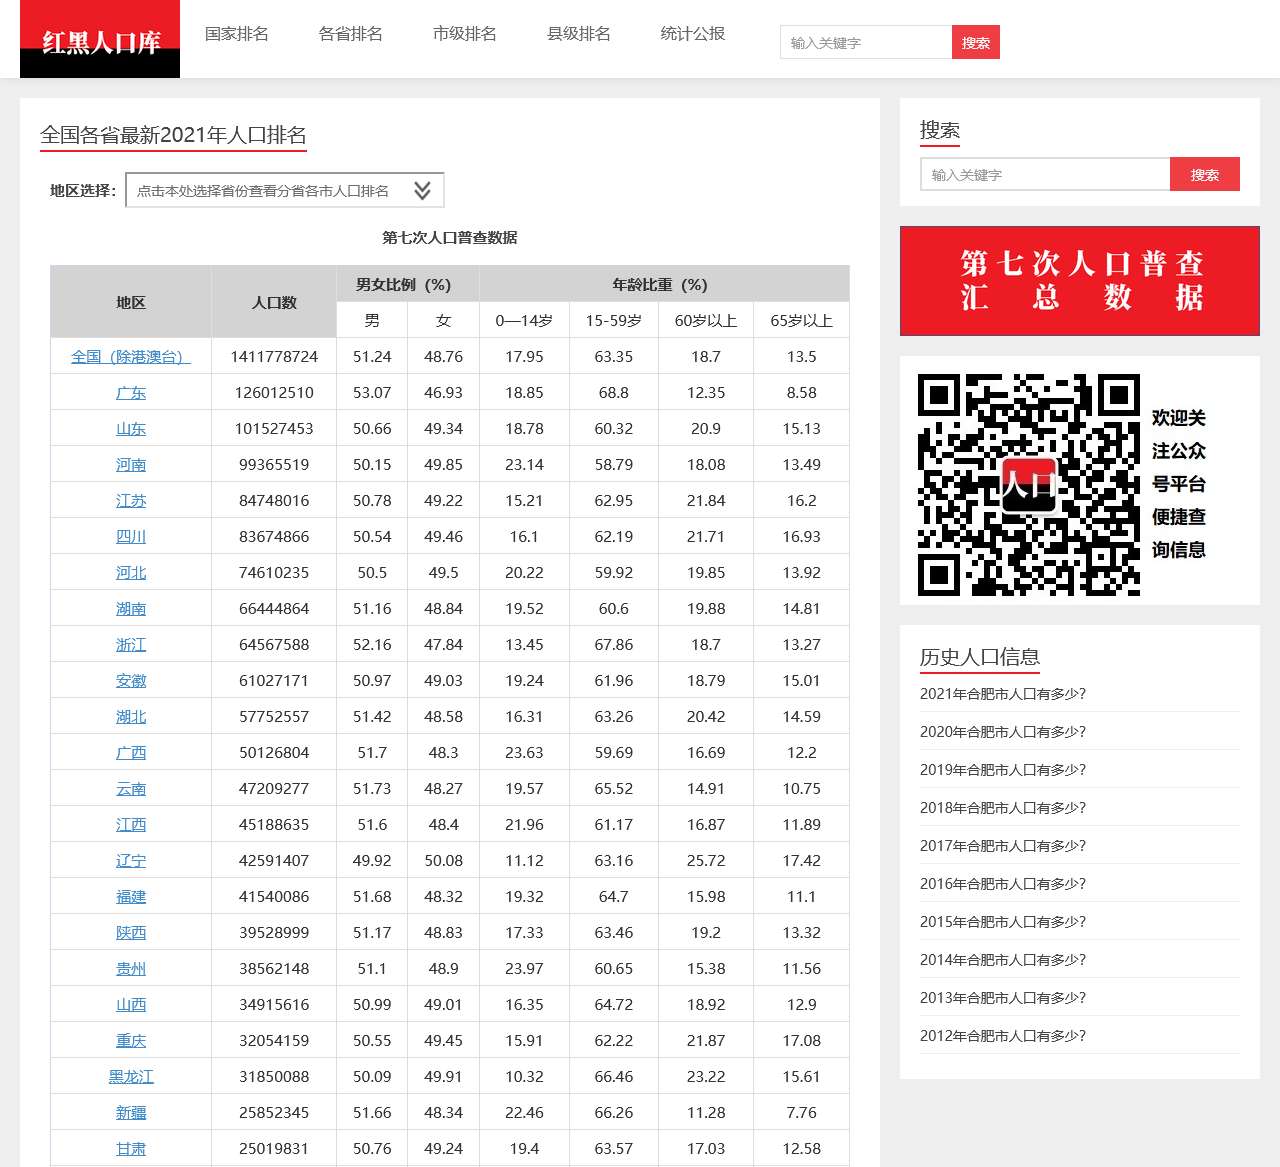Open the 重庆 link
1280x1167 pixels.
click(131, 1041)
